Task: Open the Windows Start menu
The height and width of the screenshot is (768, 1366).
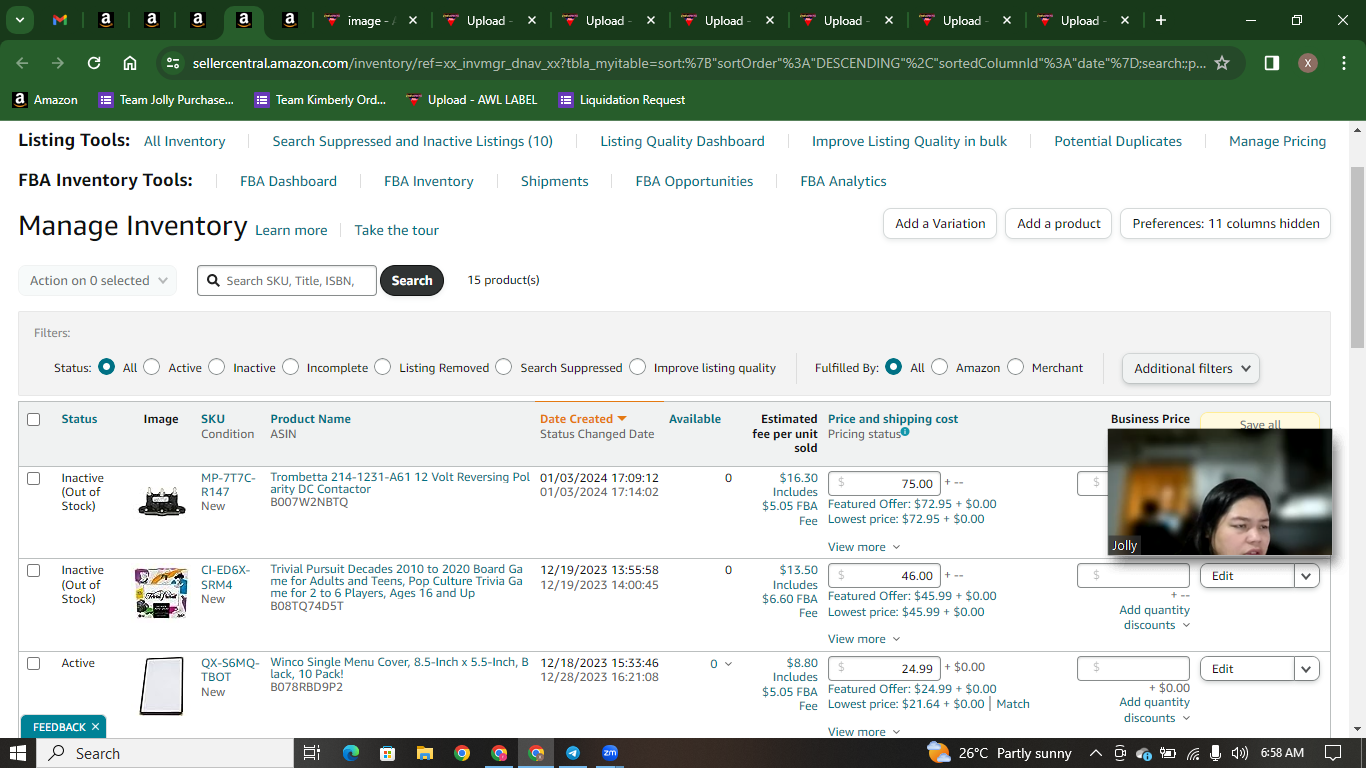Action: point(18,753)
